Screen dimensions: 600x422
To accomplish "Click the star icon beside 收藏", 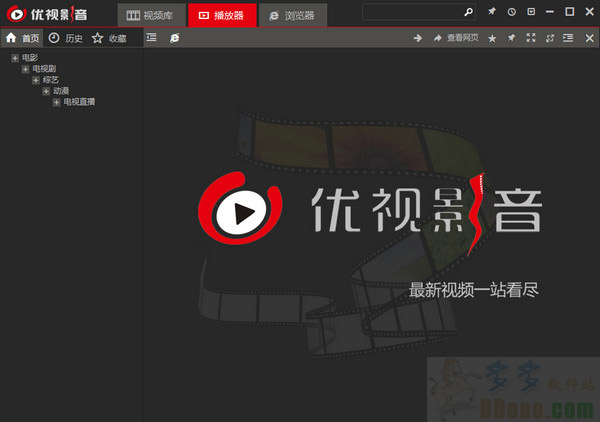I will 98,38.
